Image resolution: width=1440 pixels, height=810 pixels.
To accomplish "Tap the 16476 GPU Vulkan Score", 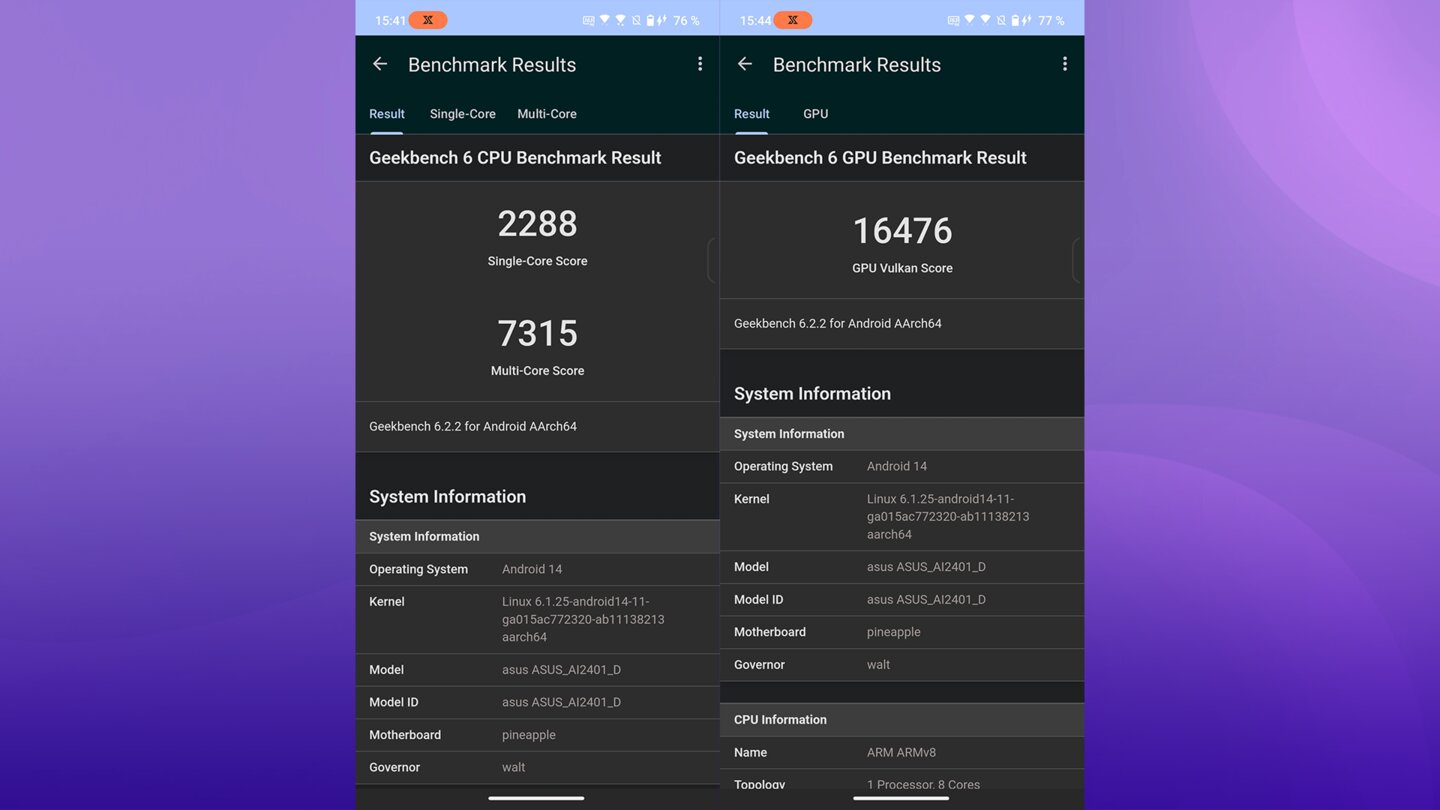I will coord(902,231).
